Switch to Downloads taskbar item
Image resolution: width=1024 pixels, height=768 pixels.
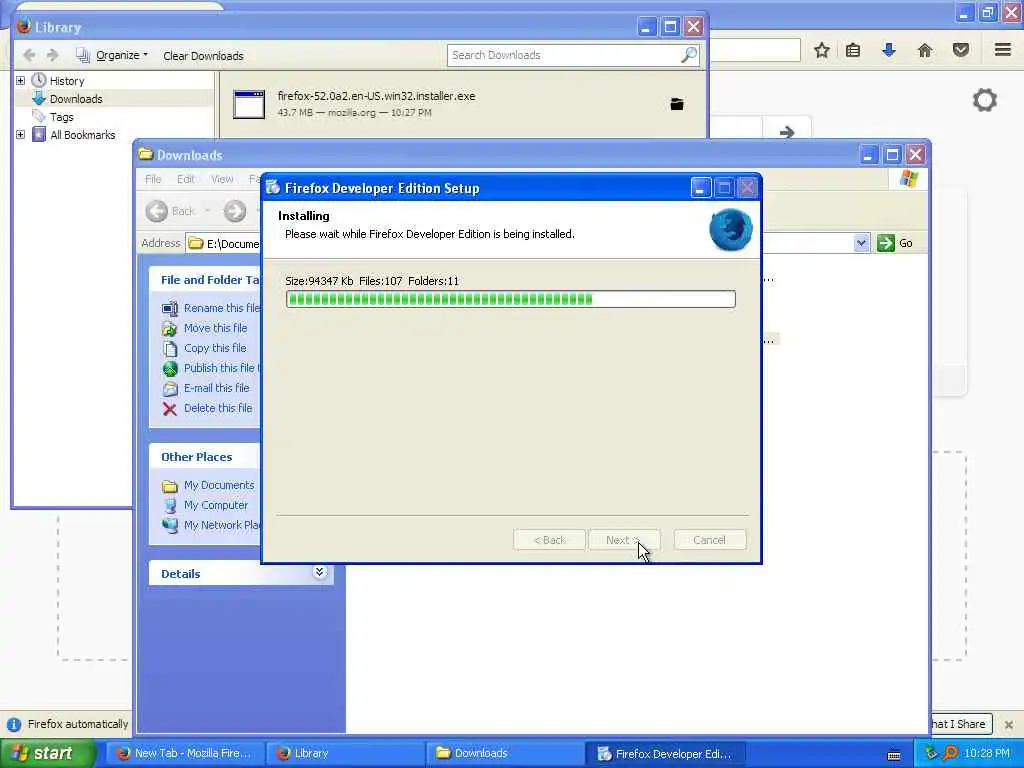tap(504, 753)
